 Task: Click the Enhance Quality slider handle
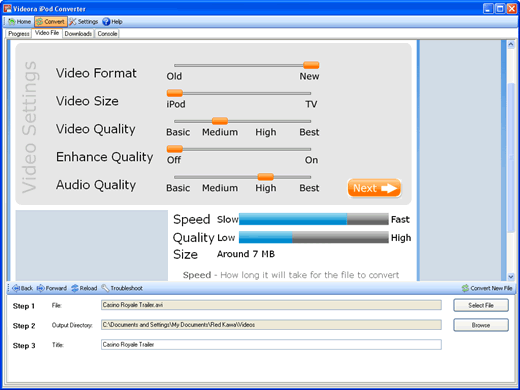tap(175, 149)
